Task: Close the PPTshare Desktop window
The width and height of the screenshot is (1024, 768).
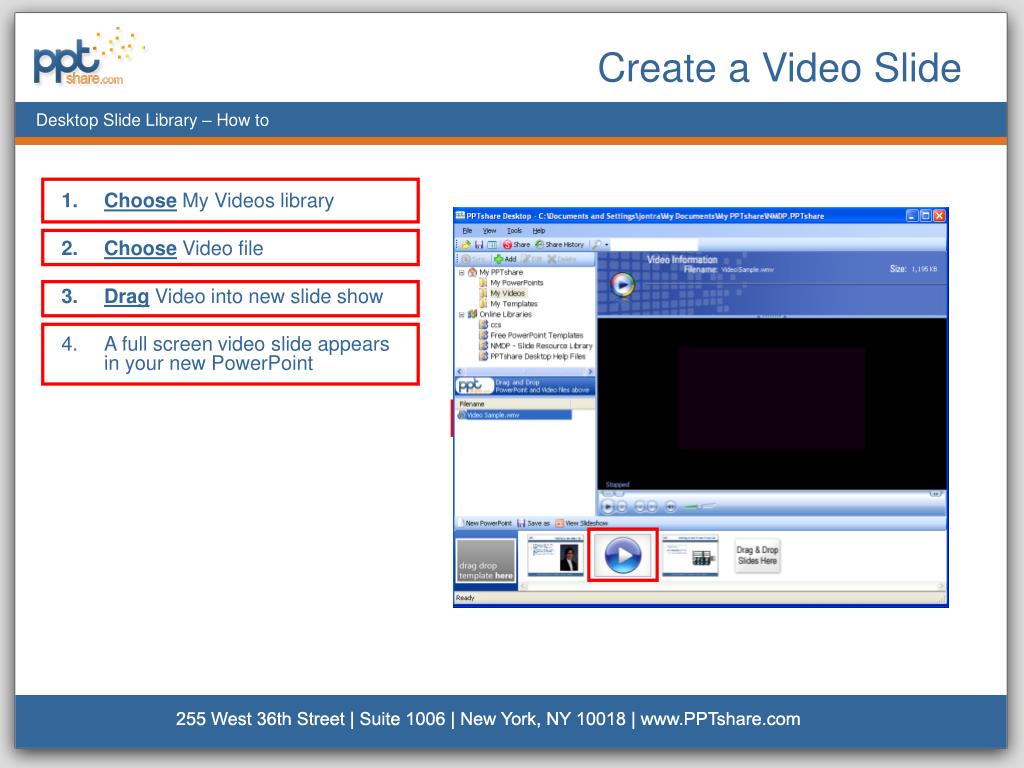Action: 939,216
